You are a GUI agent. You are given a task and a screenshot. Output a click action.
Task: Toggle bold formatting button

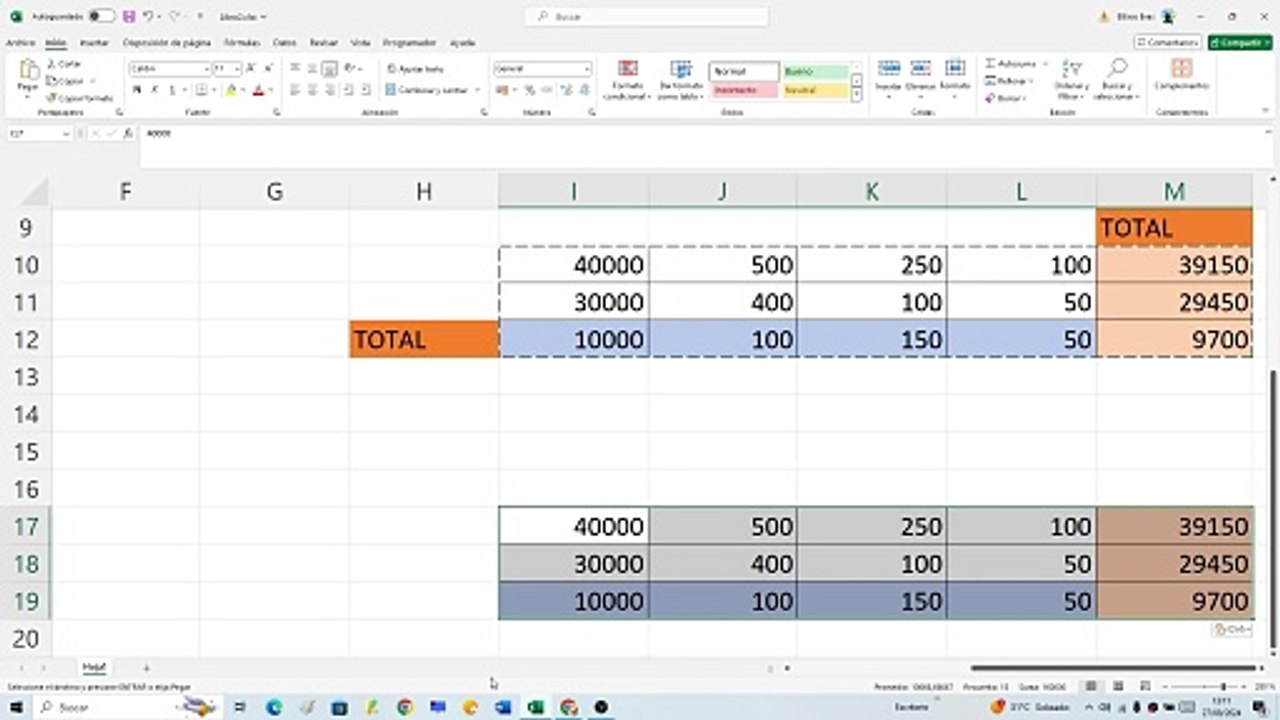click(x=137, y=90)
